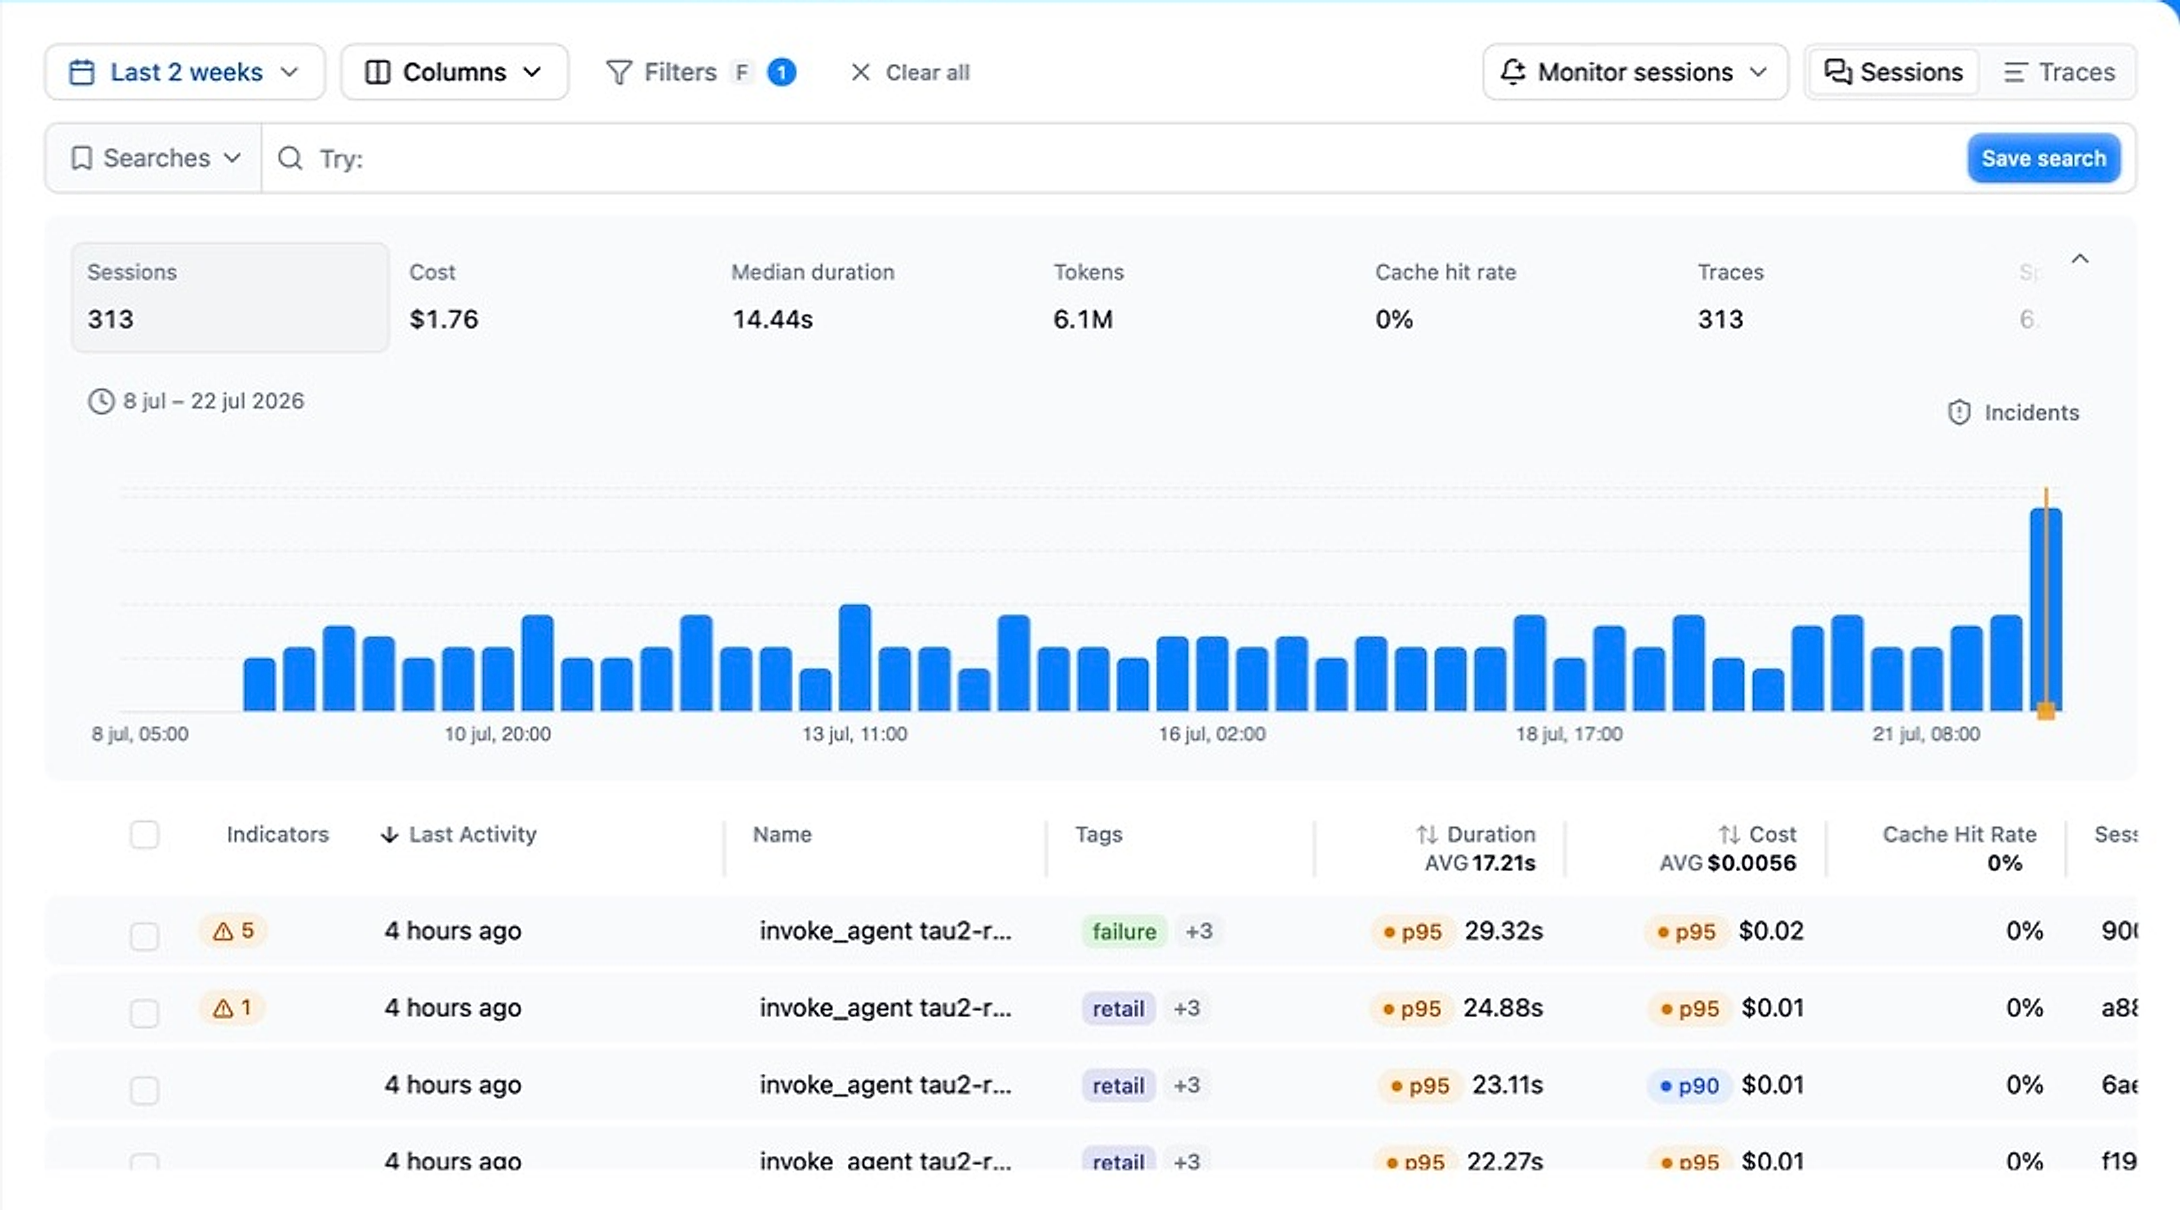Open the saved Searches dropdown
Image resolution: width=2180 pixels, height=1210 pixels.
coord(155,158)
